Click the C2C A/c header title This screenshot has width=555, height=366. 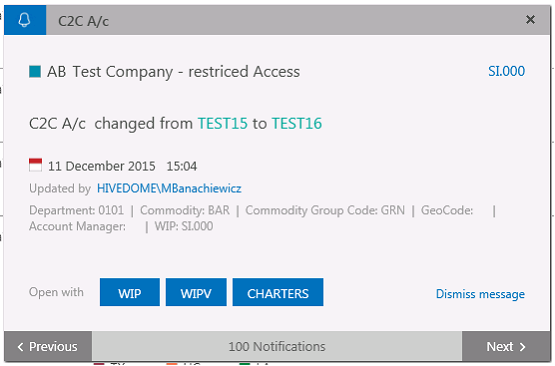click(84, 21)
